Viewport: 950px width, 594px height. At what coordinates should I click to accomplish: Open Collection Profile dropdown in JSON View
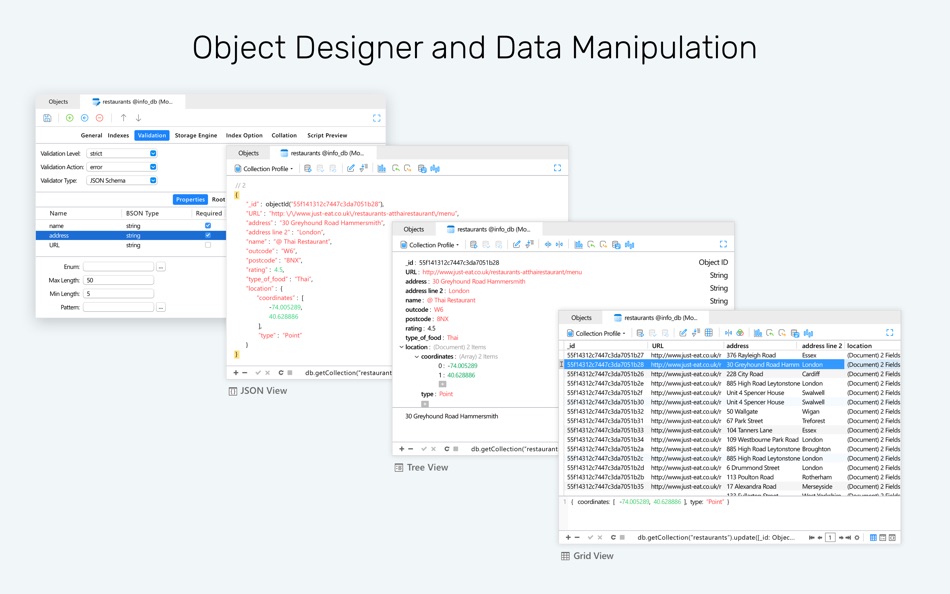point(264,169)
